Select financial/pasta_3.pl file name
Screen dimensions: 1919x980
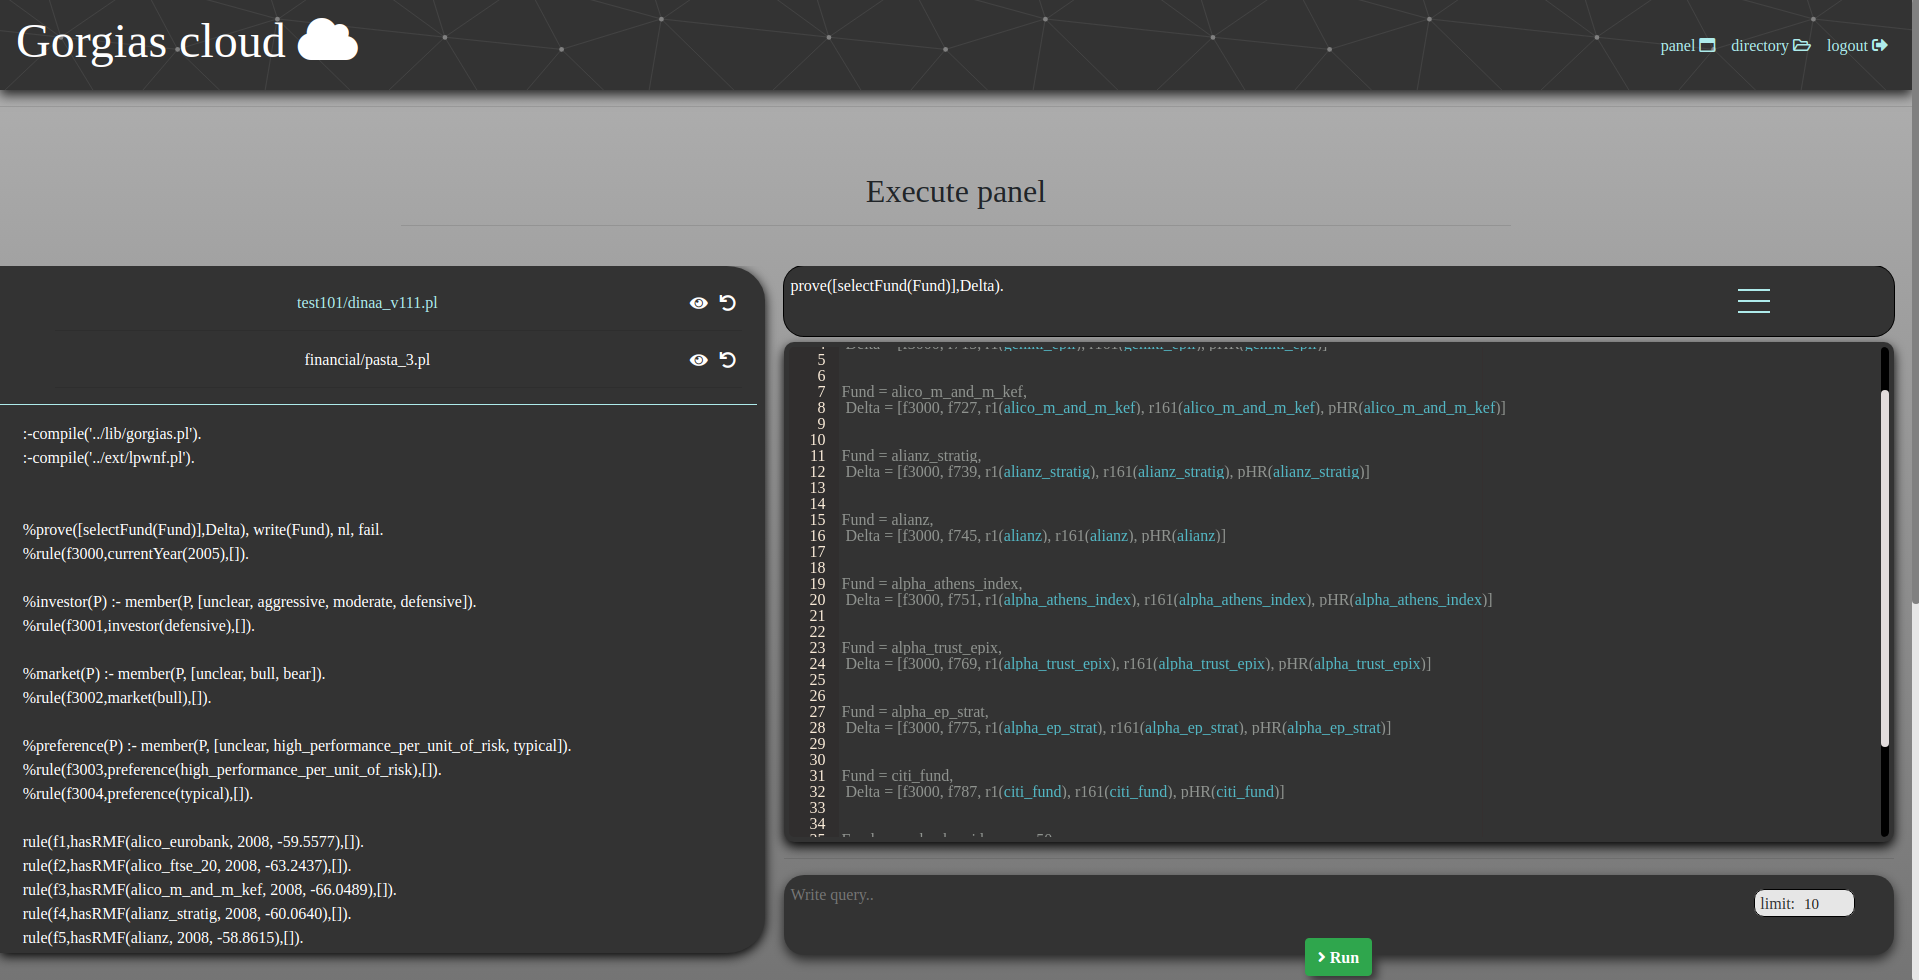pos(367,360)
